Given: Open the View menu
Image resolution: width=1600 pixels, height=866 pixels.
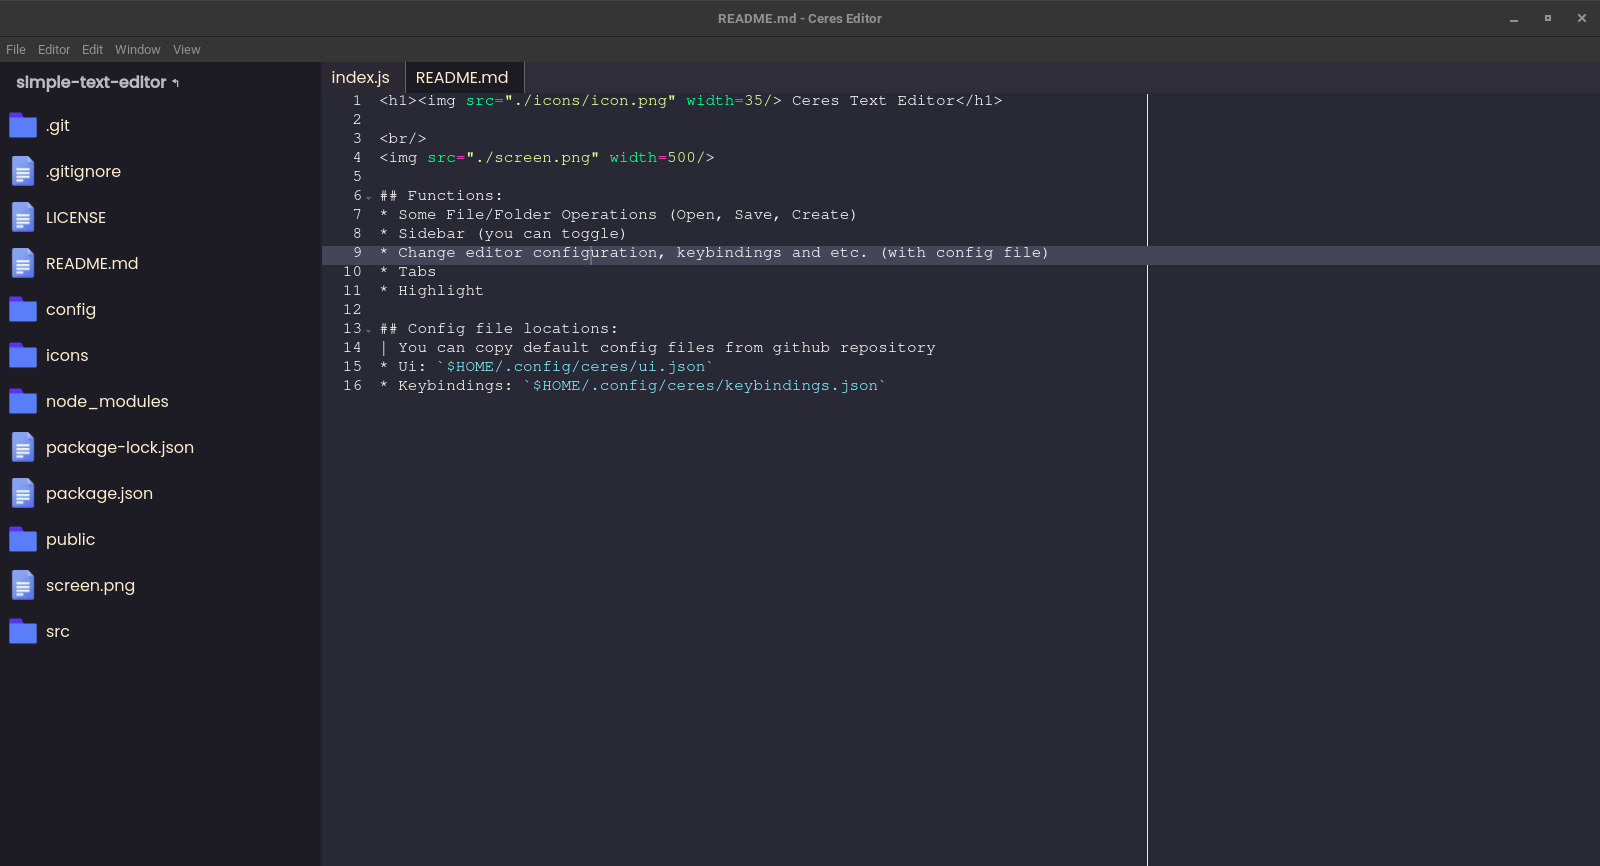Looking at the screenshot, I should tap(186, 49).
